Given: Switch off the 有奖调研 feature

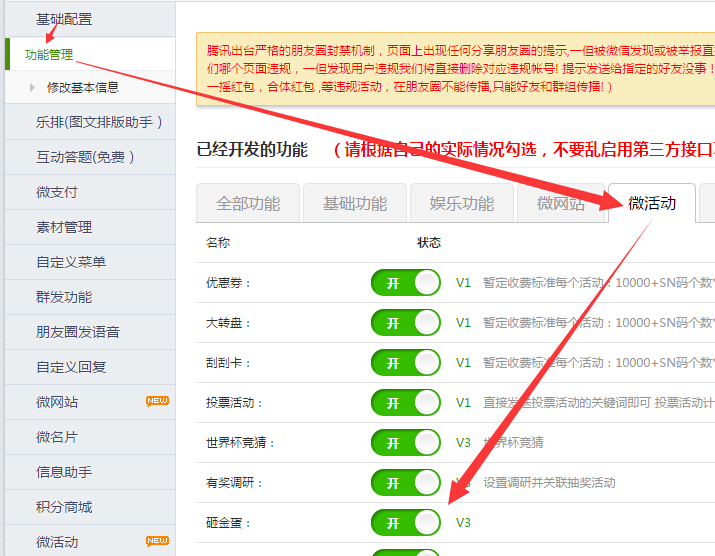Looking at the screenshot, I should coord(405,483).
